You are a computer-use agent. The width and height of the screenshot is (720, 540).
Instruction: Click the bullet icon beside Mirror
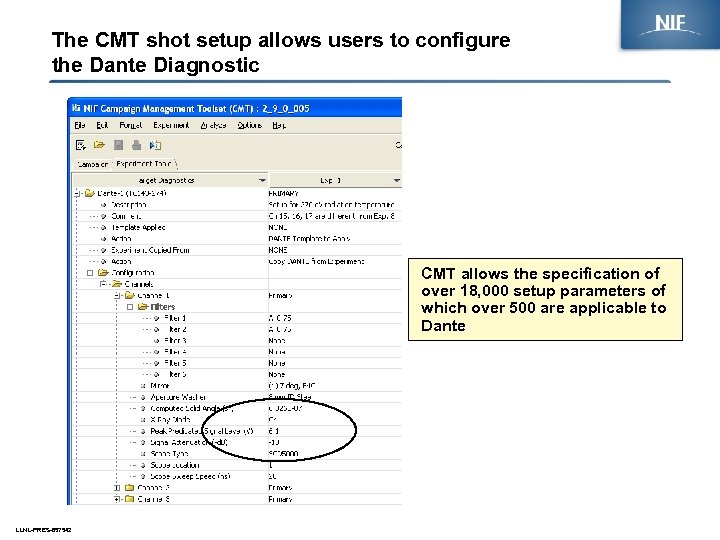pos(143,386)
